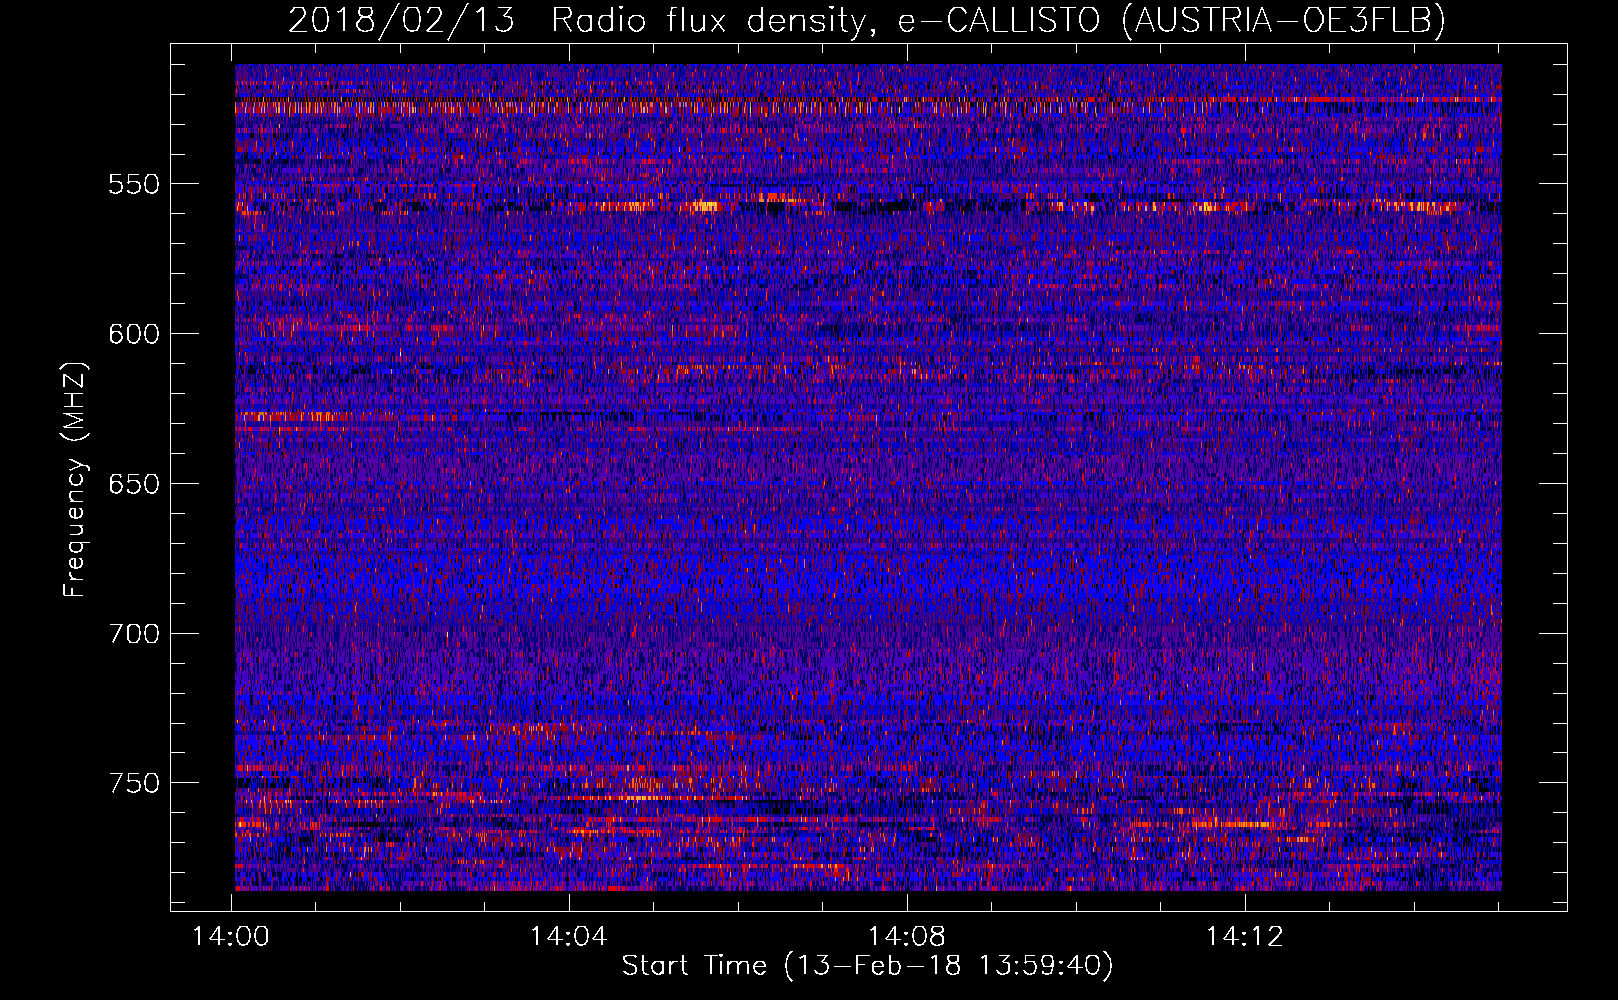Click the 14:08 time tick label
The image size is (1618, 1000).
pos(907,937)
